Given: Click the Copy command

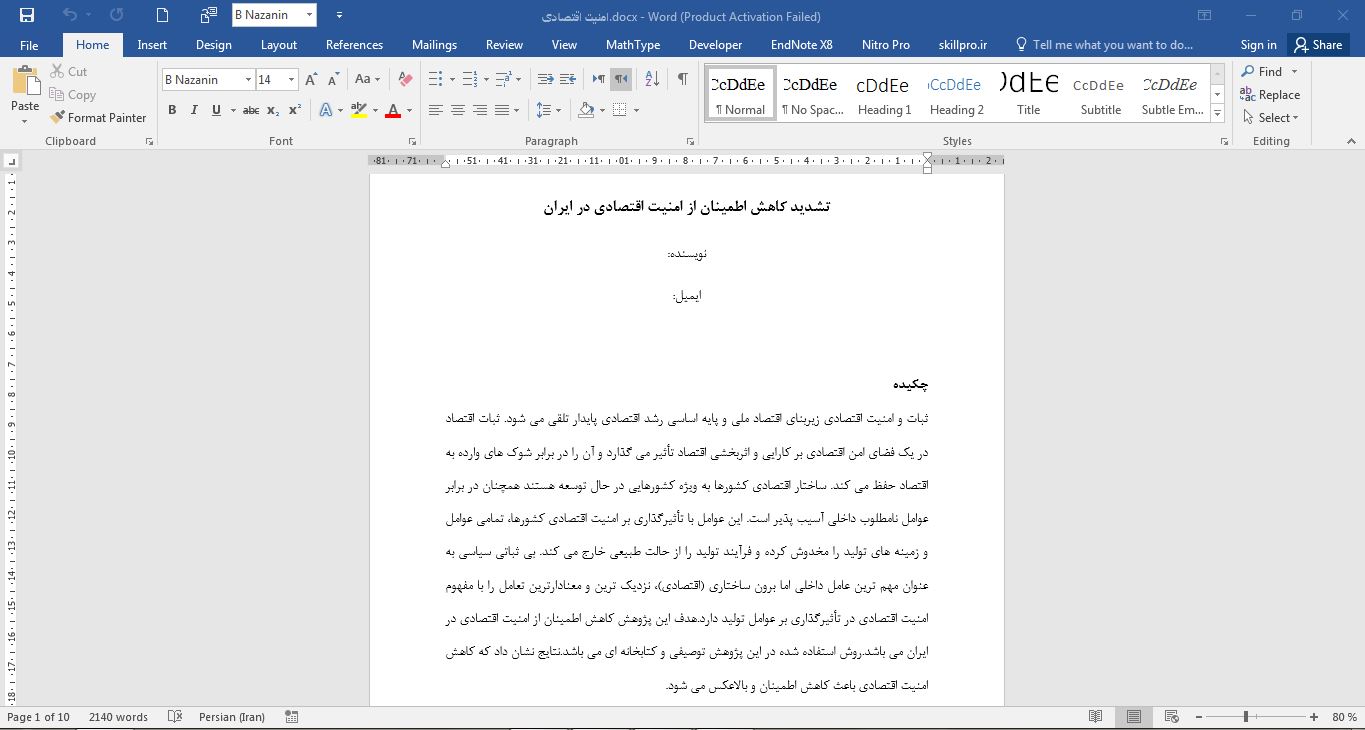Looking at the screenshot, I should 73,95.
